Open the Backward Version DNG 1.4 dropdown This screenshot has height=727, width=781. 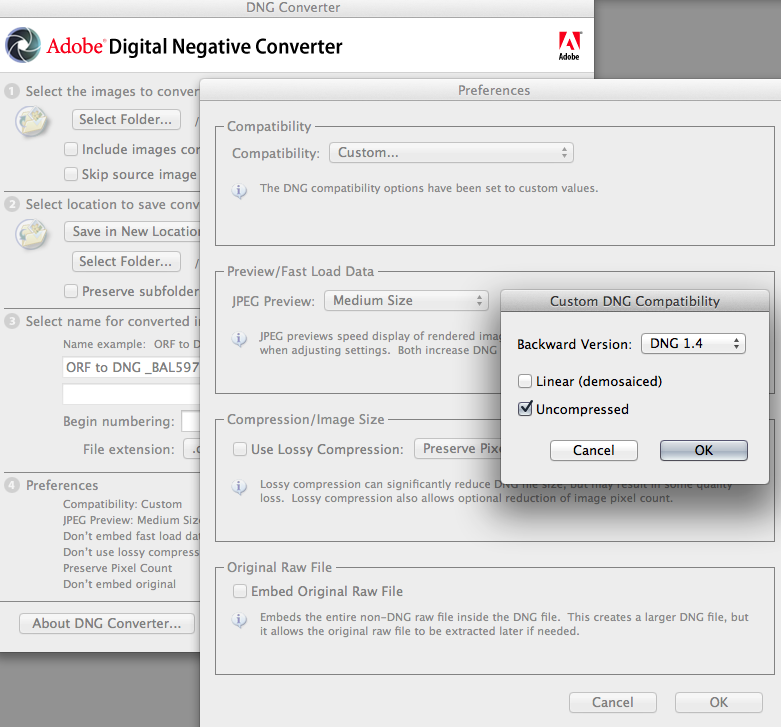coord(693,344)
